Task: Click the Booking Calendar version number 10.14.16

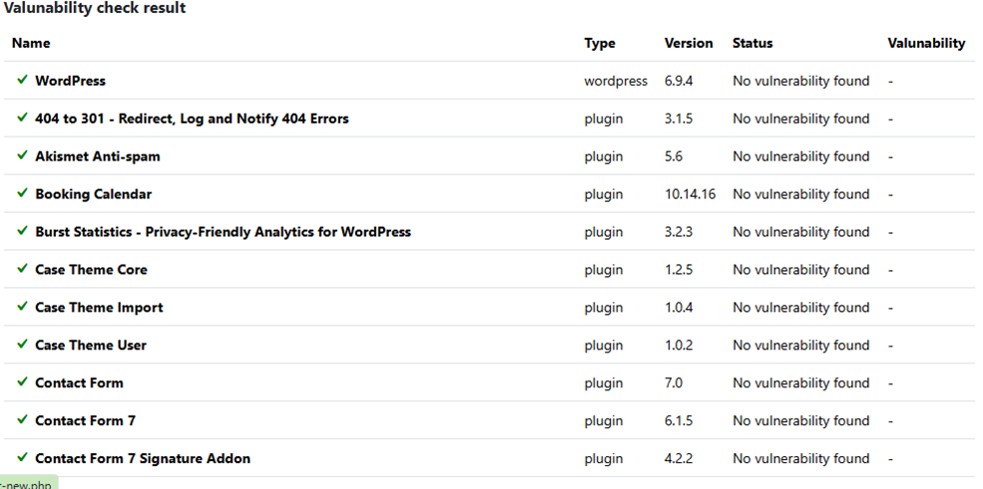Action: click(690, 194)
